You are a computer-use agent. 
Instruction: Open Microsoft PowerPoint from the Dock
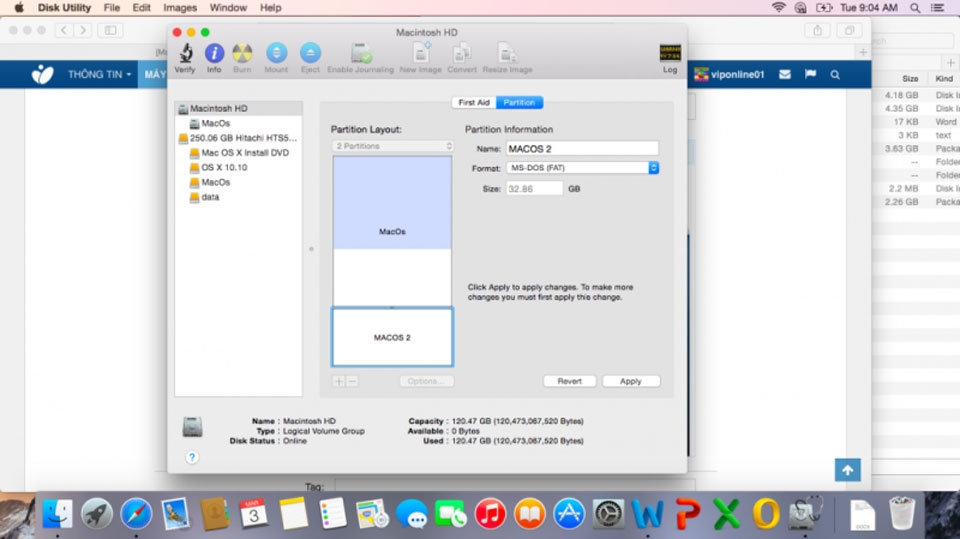click(x=688, y=513)
